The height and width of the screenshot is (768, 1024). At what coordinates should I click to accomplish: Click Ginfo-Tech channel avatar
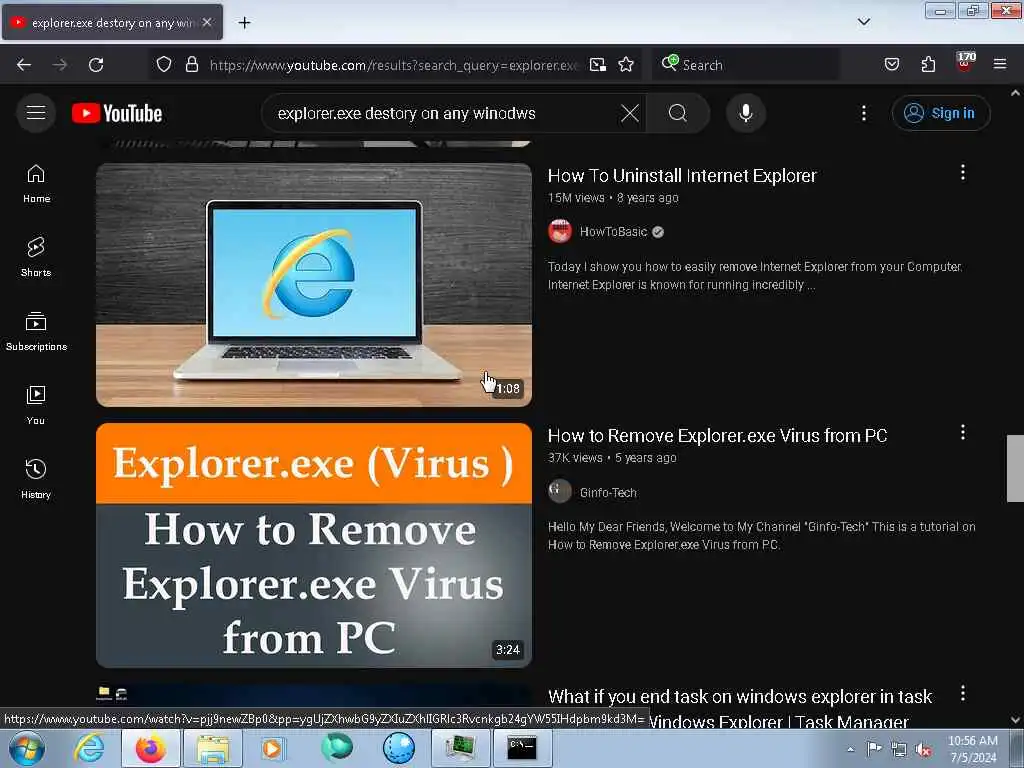click(x=560, y=491)
